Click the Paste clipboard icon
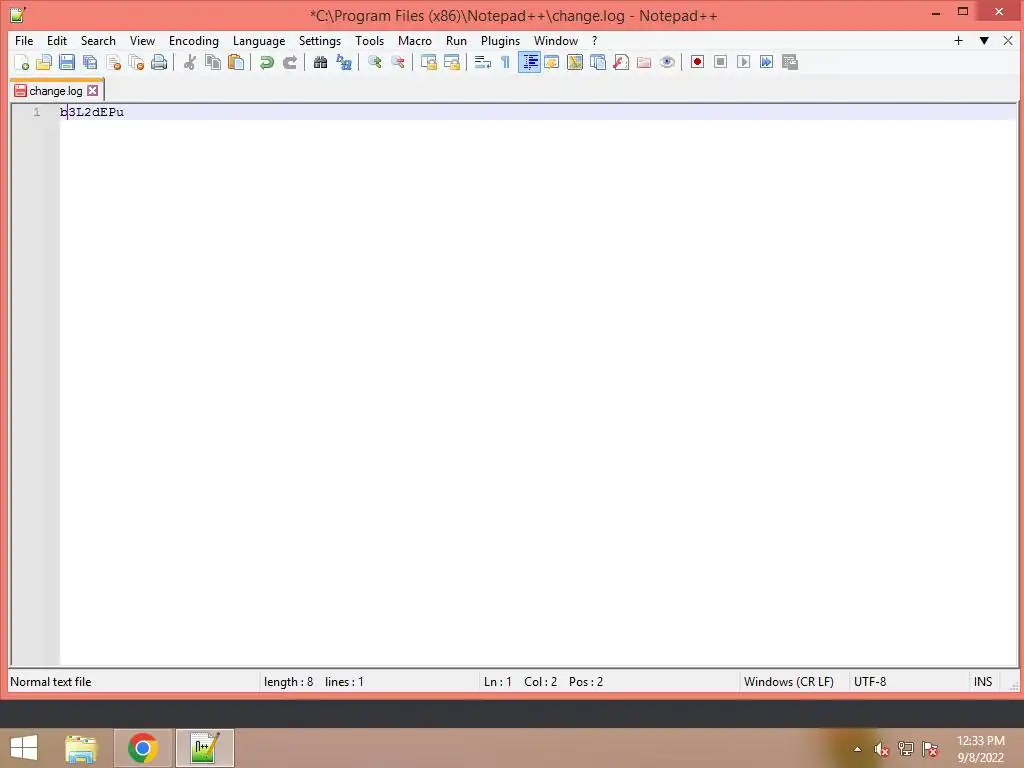 (236, 62)
